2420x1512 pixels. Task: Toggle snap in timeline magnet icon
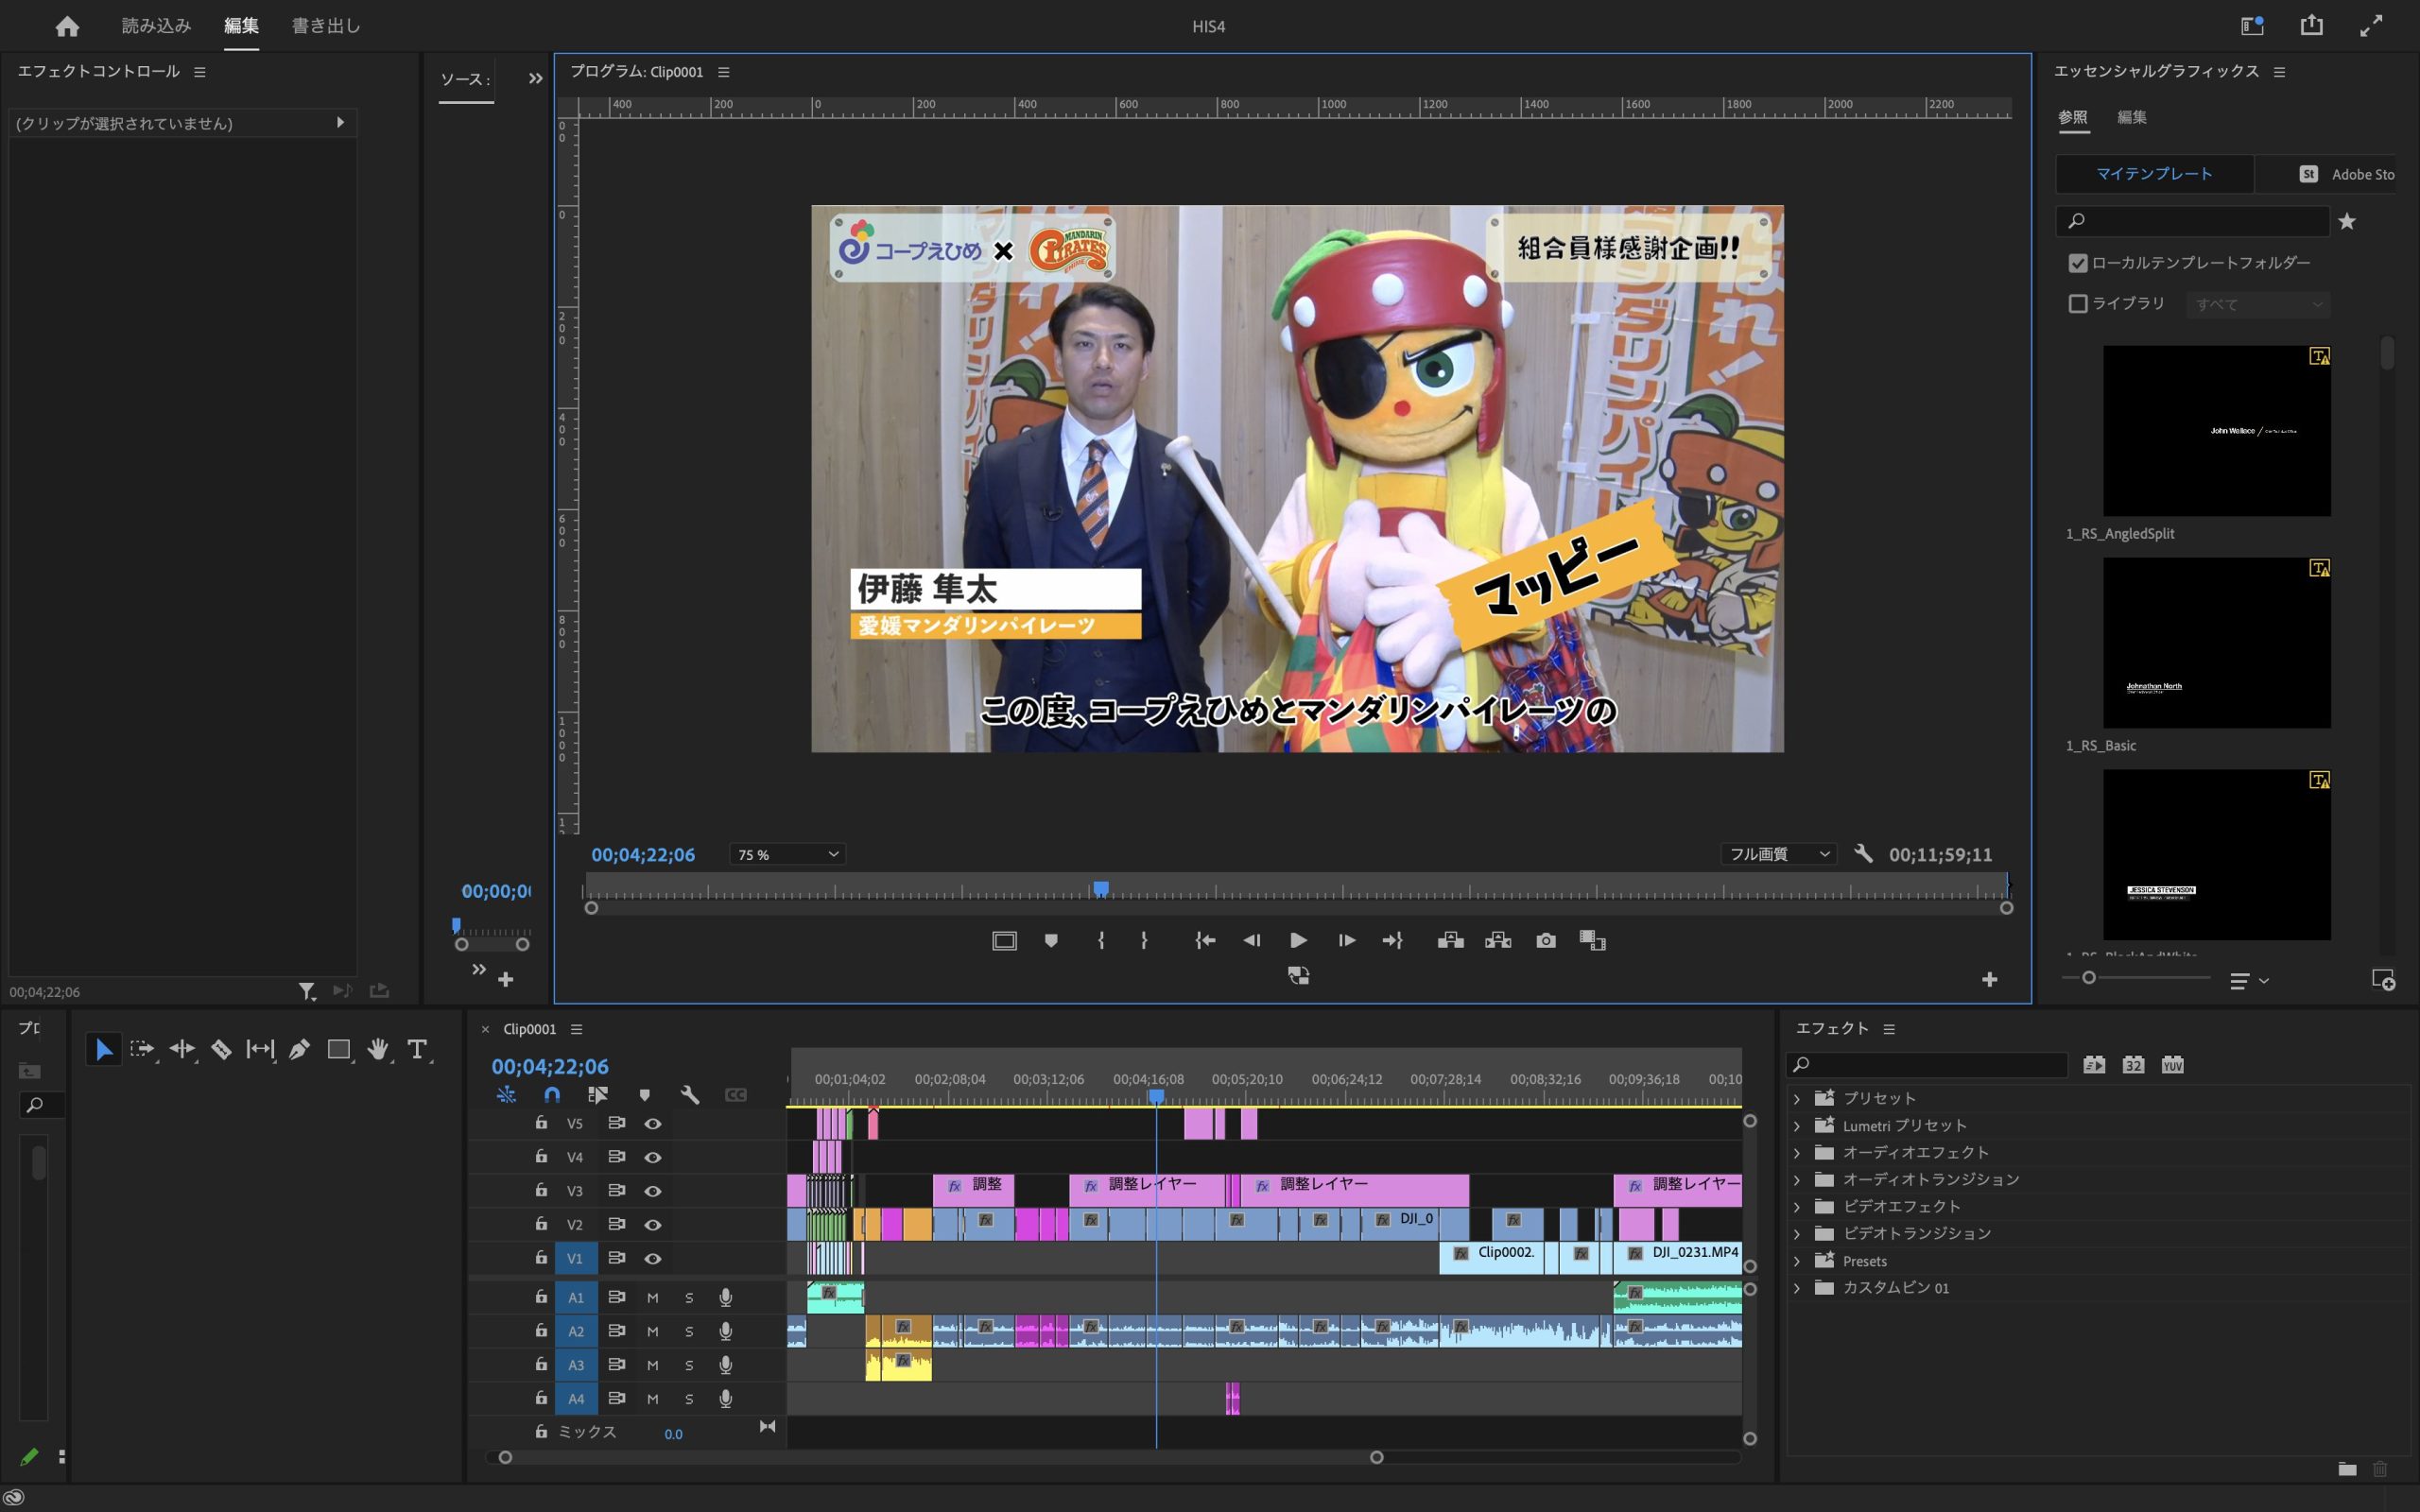tap(552, 1095)
